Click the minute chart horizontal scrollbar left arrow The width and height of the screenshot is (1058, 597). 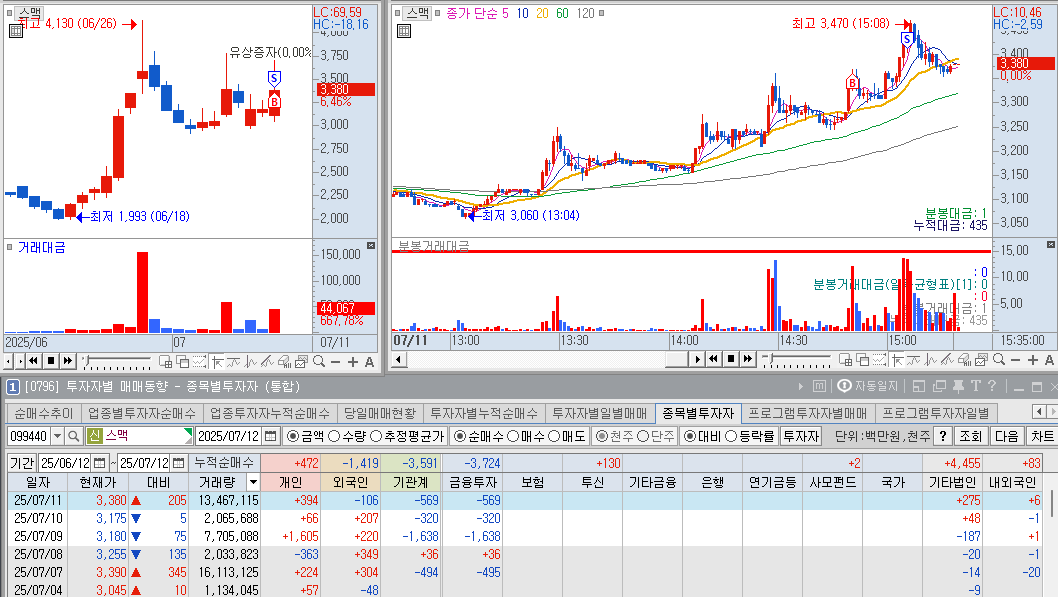pos(399,359)
